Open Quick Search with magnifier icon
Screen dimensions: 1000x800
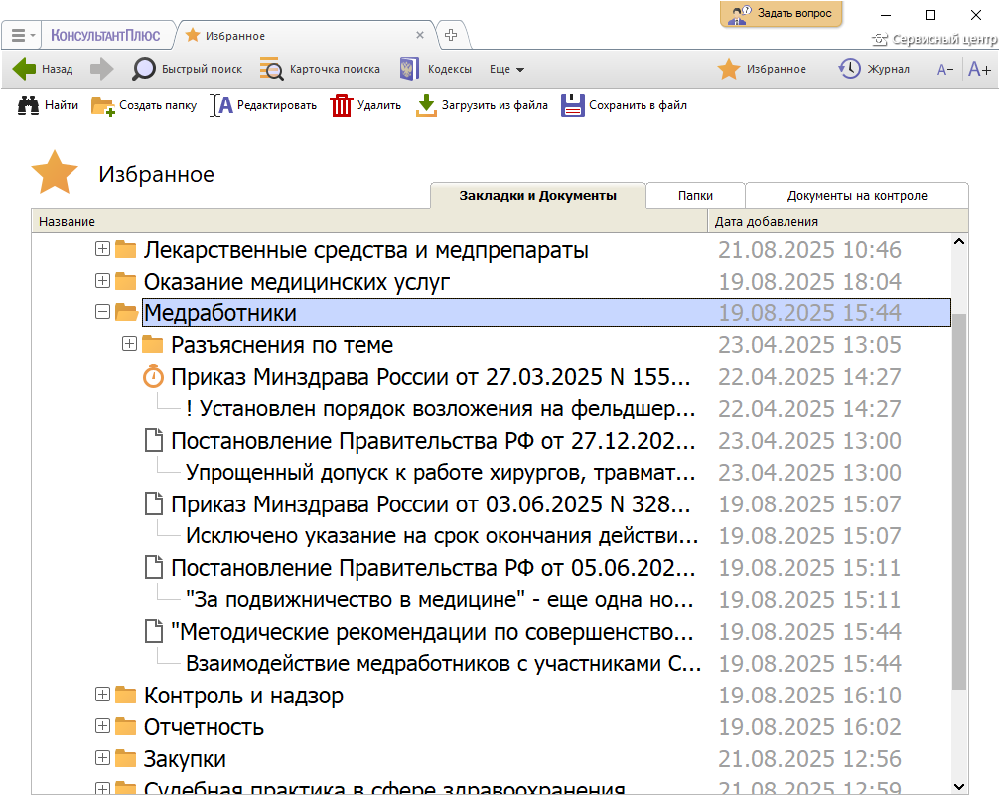(145, 69)
